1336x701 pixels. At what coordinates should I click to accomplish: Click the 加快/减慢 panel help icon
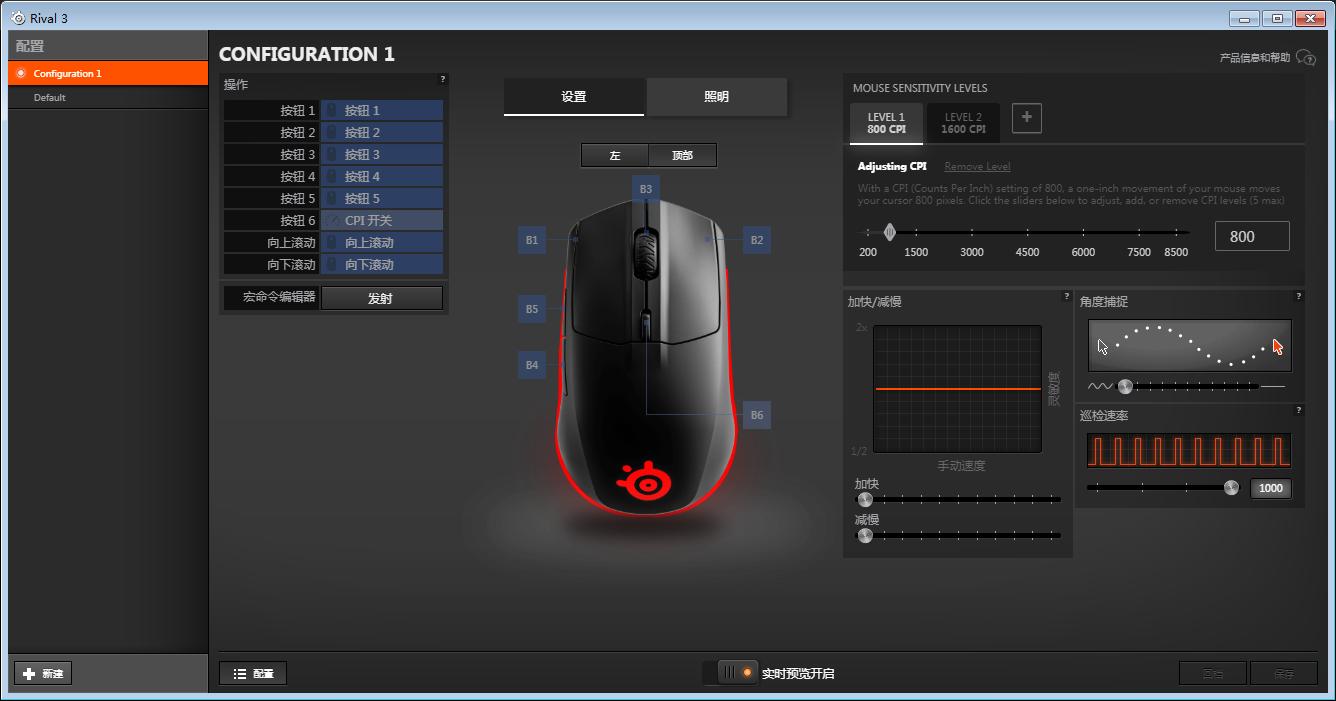[x=1066, y=296]
